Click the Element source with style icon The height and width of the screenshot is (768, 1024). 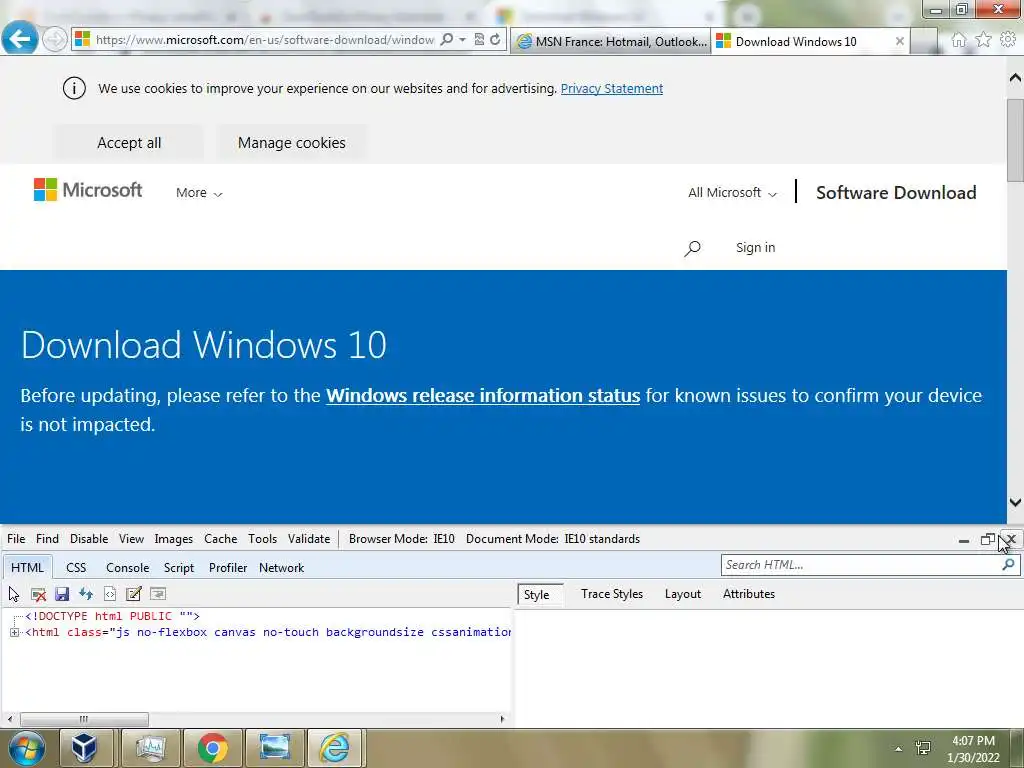[x=110, y=594]
